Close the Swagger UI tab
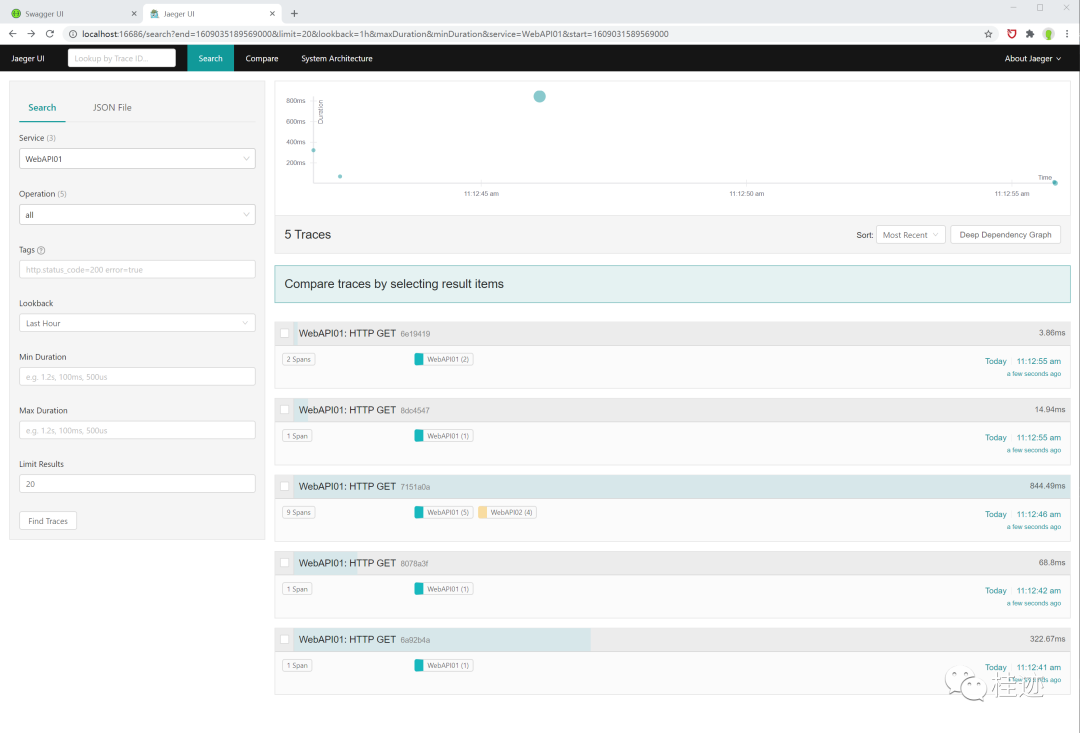 pos(134,14)
